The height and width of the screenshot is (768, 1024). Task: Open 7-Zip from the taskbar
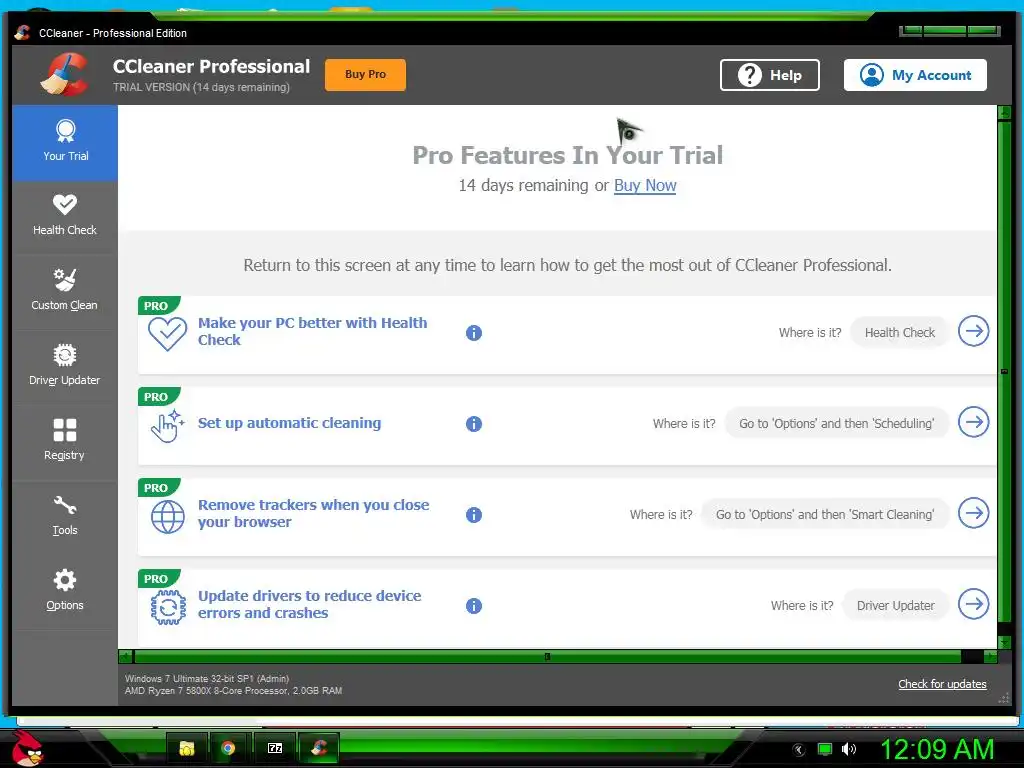(275, 748)
